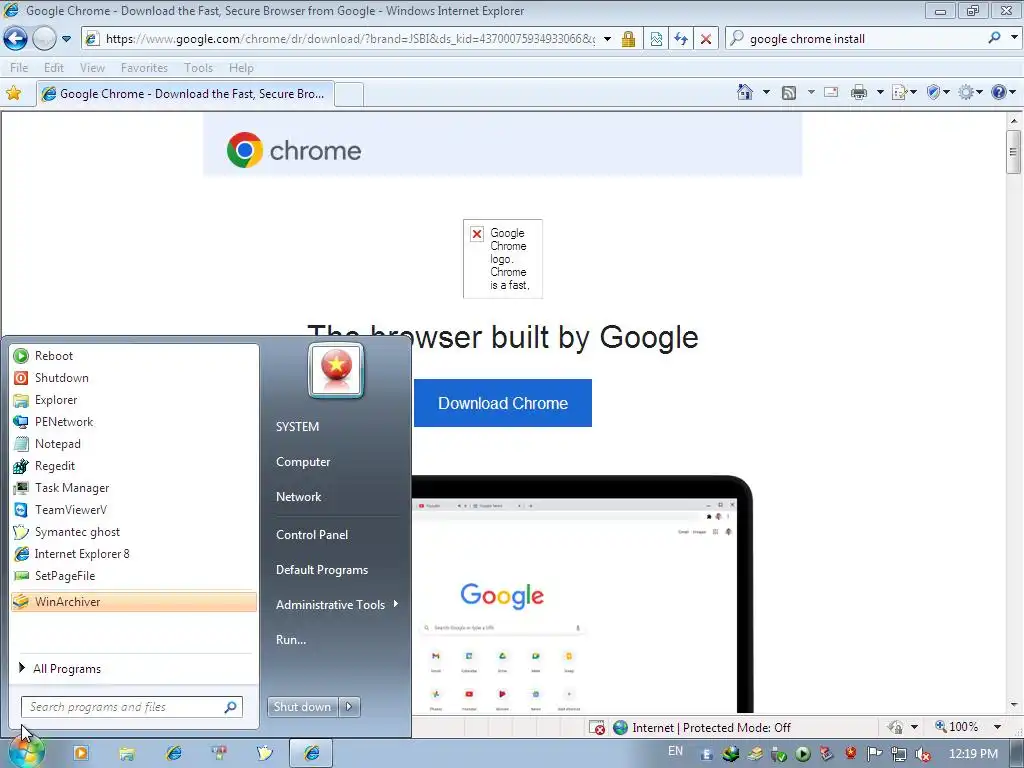1024x768 pixels.
Task: Click the Download Chrome button
Action: [503, 403]
